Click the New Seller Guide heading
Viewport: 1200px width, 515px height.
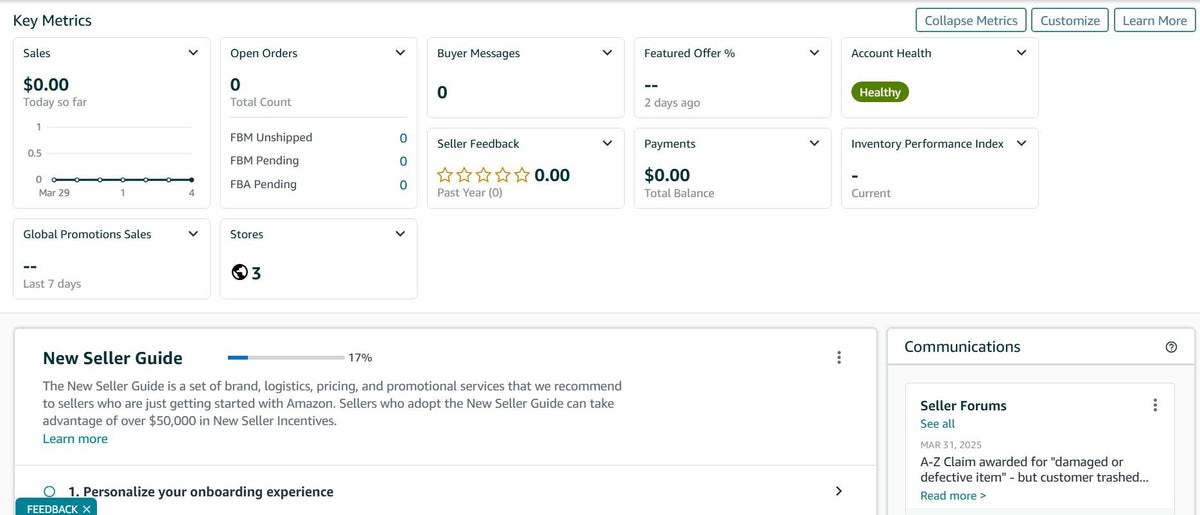[x=113, y=358]
